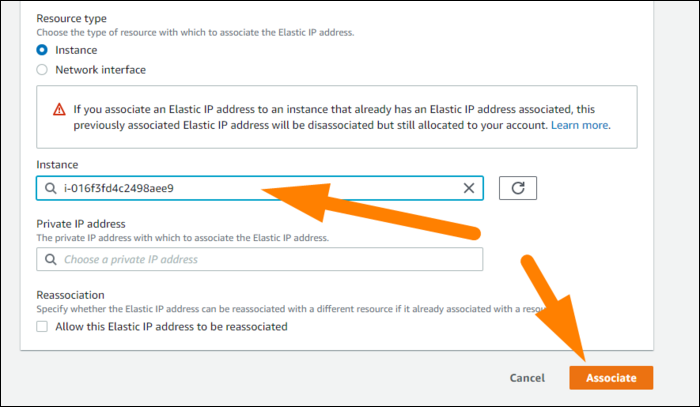Click the magnifier icon in the Instance field
700x407 pixels.
click(x=50, y=188)
